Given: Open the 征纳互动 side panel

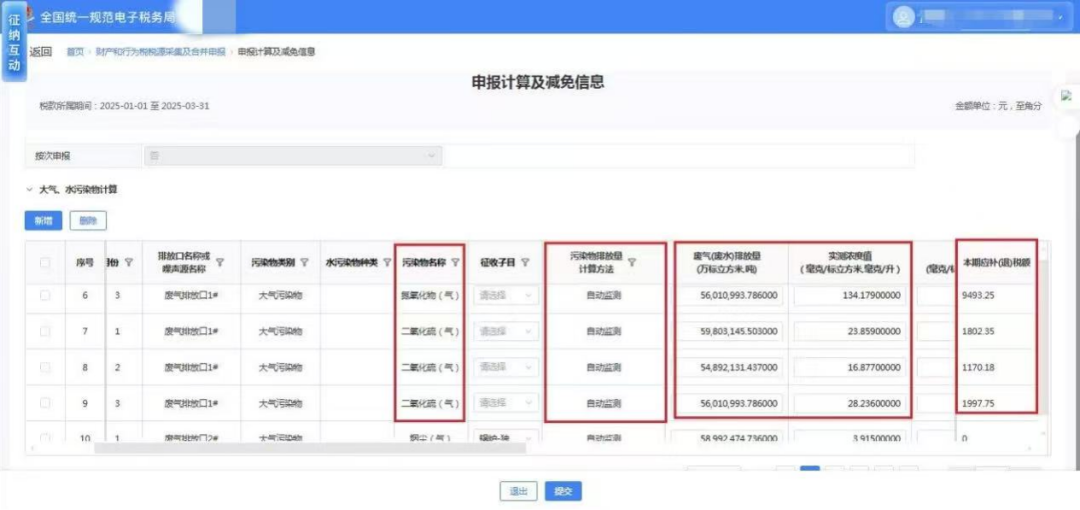Looking at the screenshot, I should tap(14, 50).
